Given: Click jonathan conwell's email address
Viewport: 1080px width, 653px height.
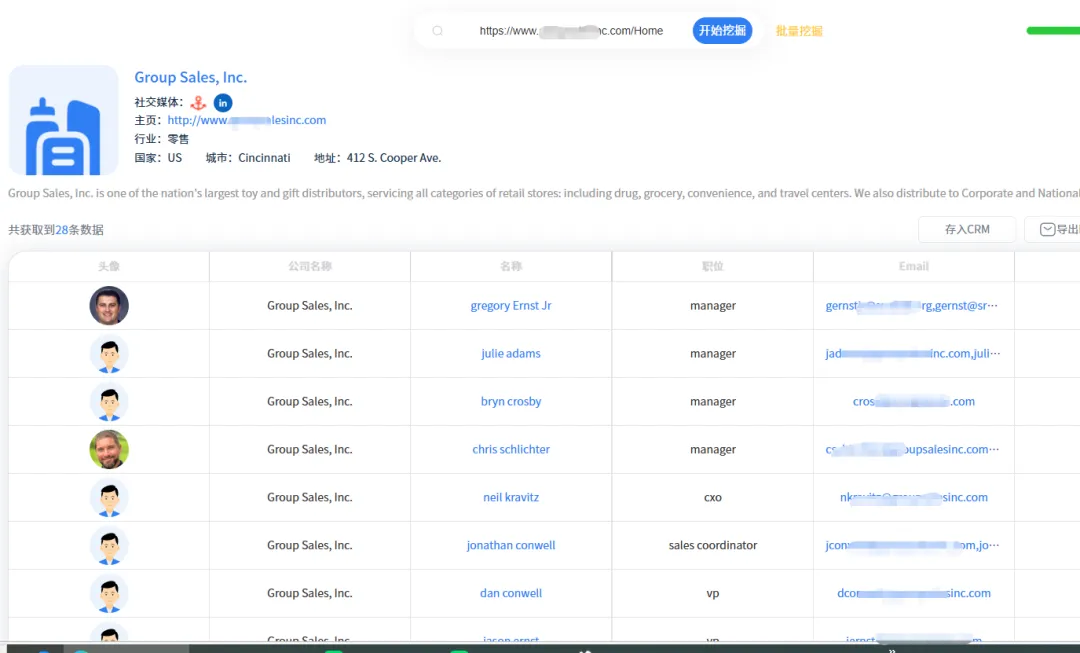Looking at the screenshot, I should pos(912,546).
